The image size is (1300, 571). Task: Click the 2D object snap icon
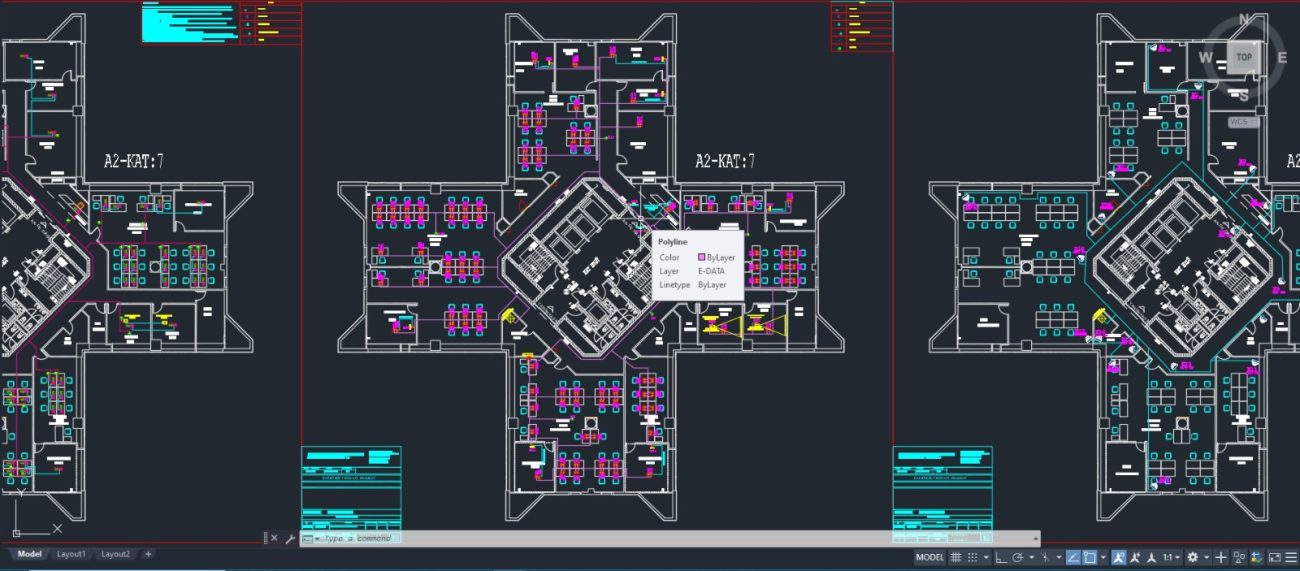tap(1089, 557)
